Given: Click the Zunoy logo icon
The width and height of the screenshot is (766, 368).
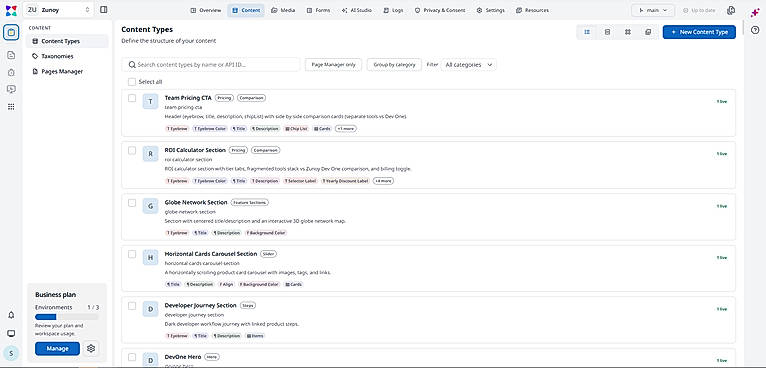Looking at the screenshot, I should pyautogui.click(x=11, y=10).
